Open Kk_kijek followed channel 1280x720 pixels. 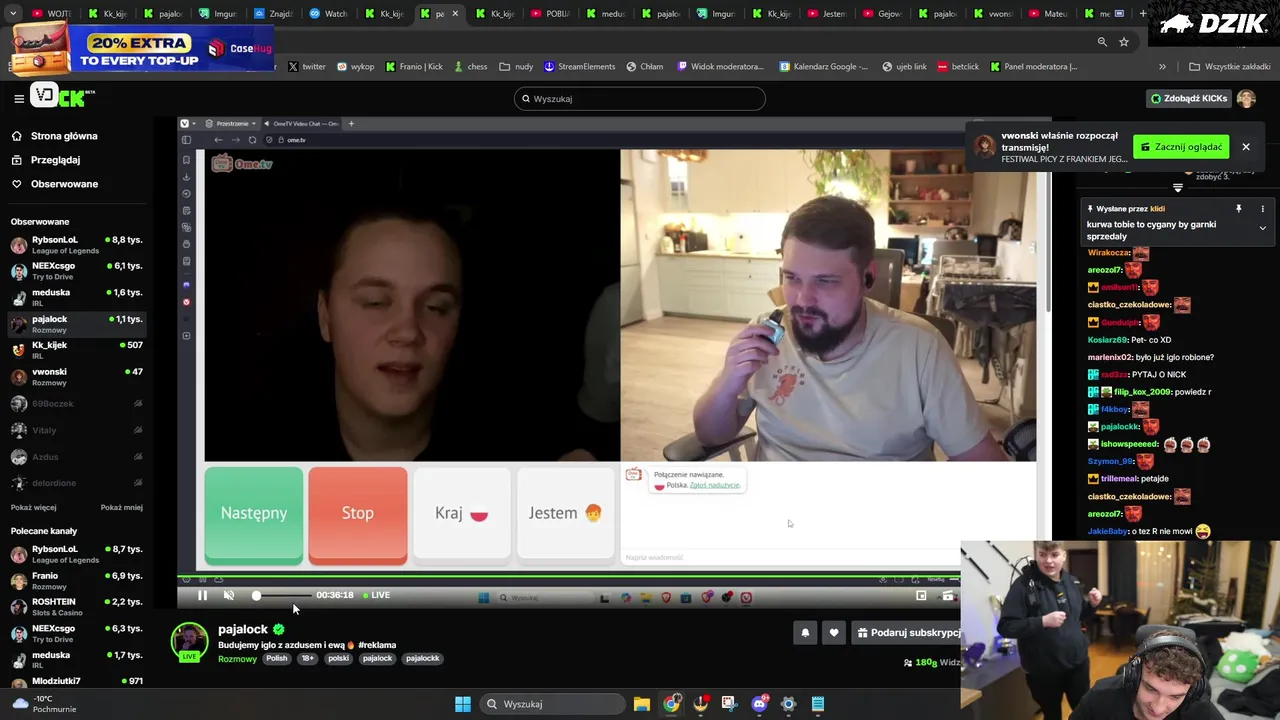point(76,350)
